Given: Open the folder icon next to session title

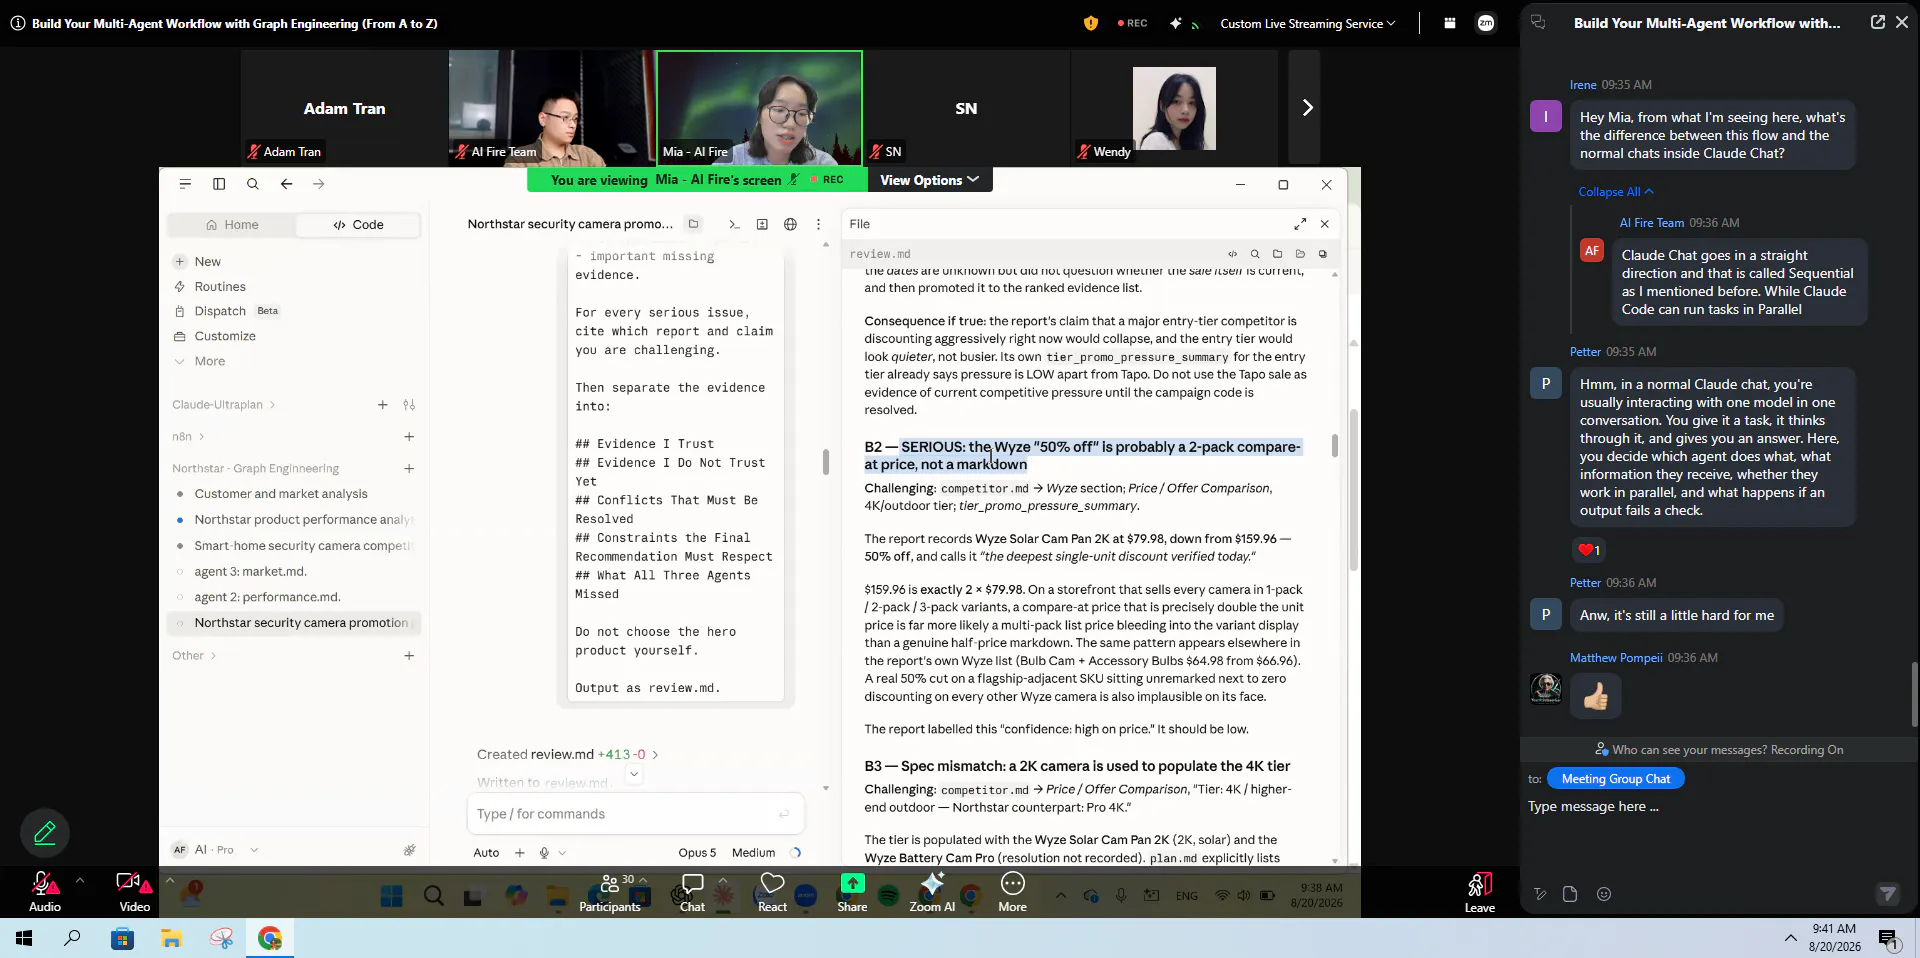Looking at the screenshot, I should [x=693, y=224].
